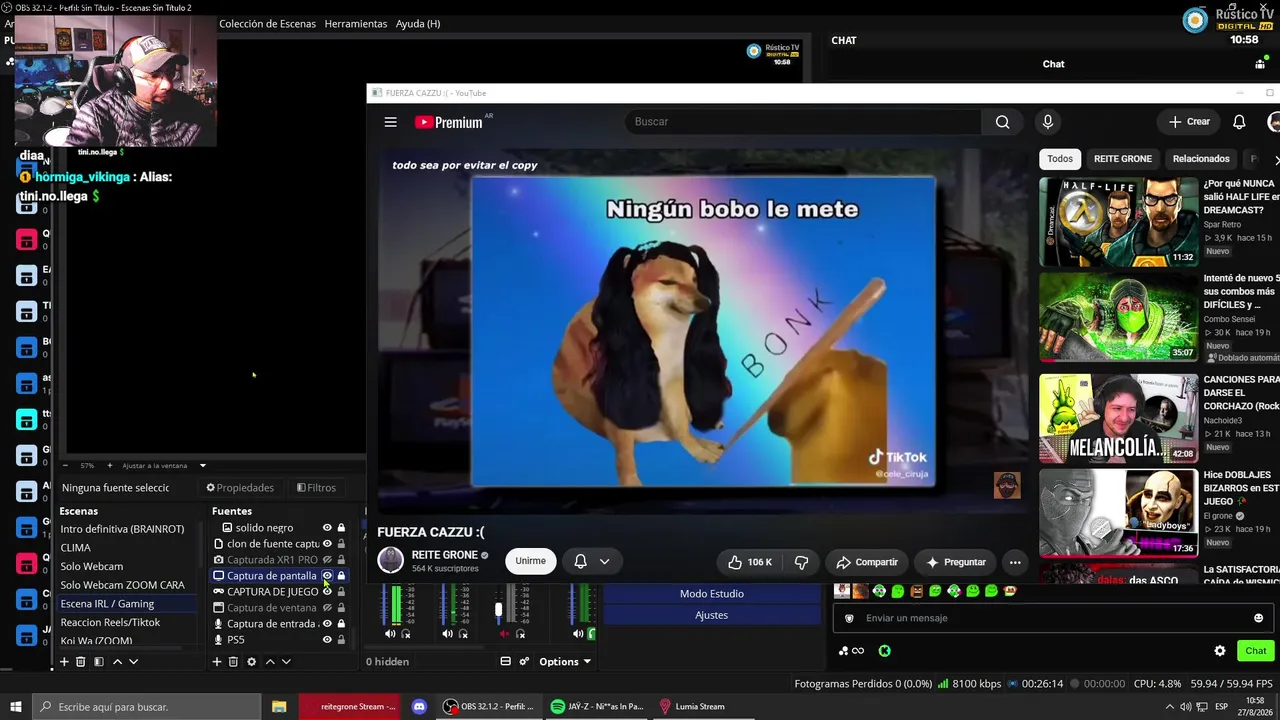Screen dimensions: 1280x720
Task: Hide the CAPTURA DE JUEGO source
Action: (x=327, y=592)
